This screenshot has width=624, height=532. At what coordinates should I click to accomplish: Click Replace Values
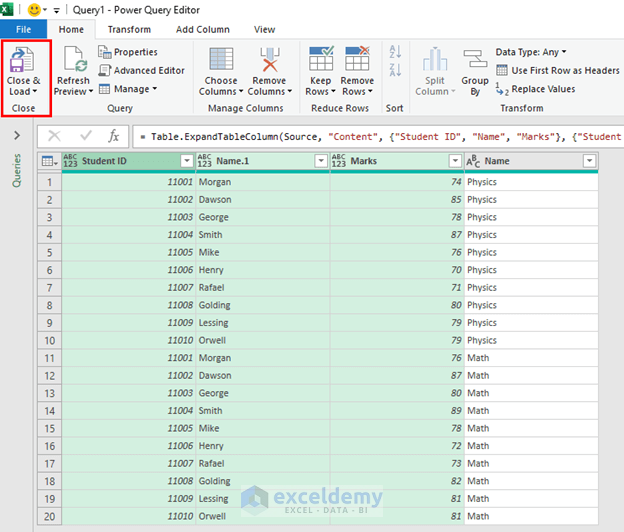(x=536, y=89)
